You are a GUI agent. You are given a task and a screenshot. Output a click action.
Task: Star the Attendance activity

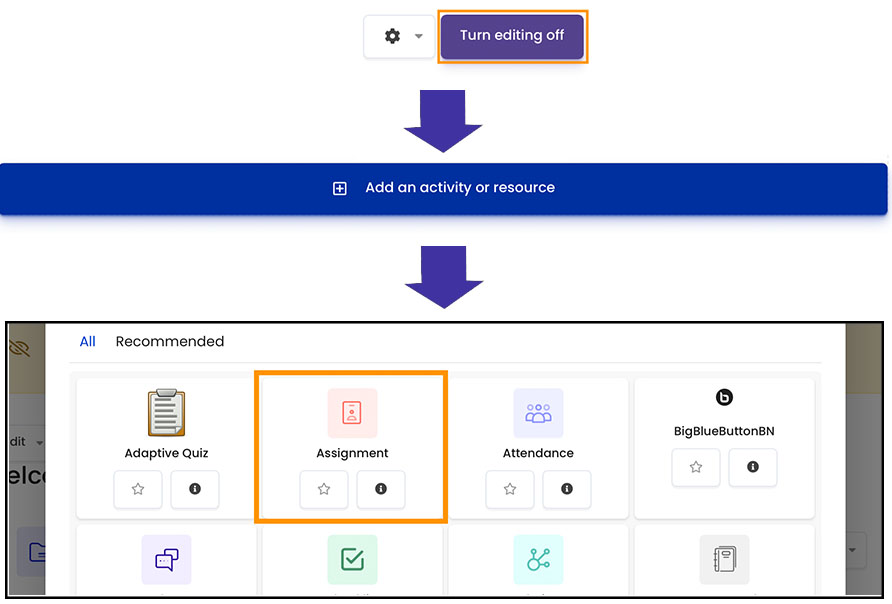pos(510,489)
